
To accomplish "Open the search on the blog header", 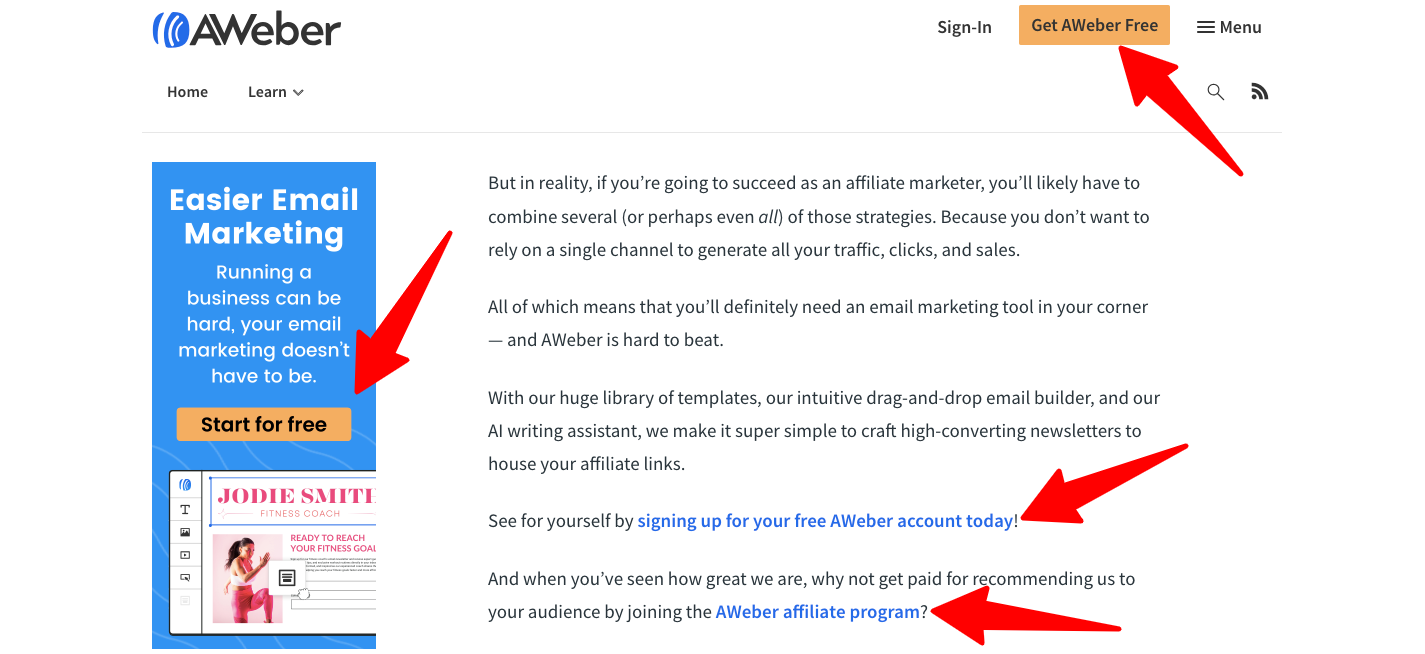I will [1215, 91].
